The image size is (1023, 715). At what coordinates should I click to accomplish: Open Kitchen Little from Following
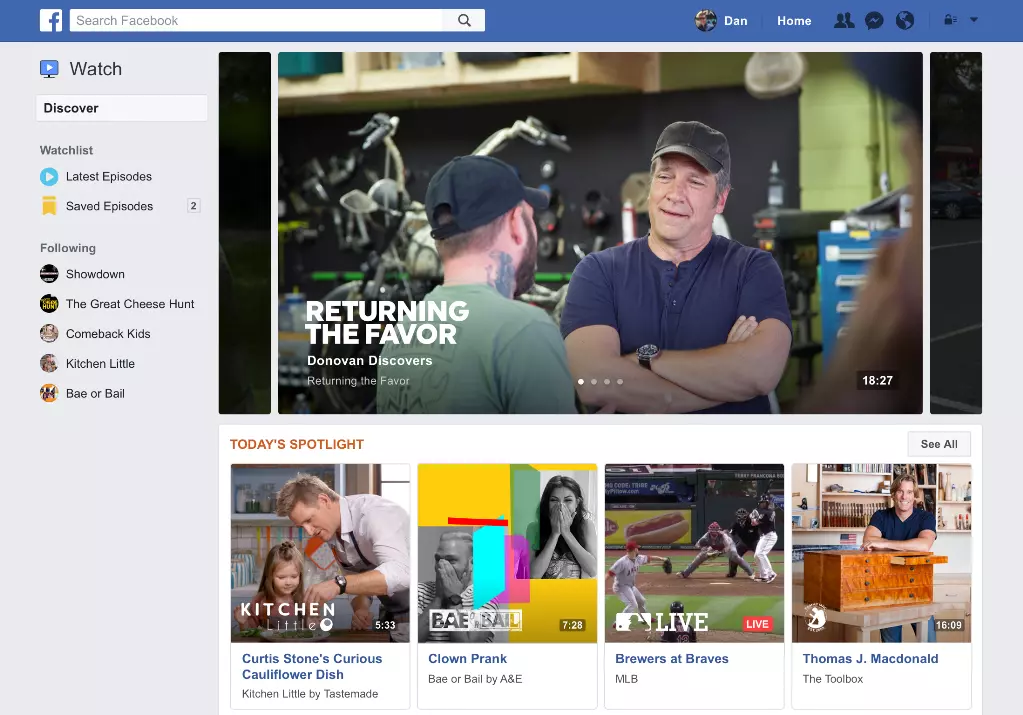(x=100, y=364)
